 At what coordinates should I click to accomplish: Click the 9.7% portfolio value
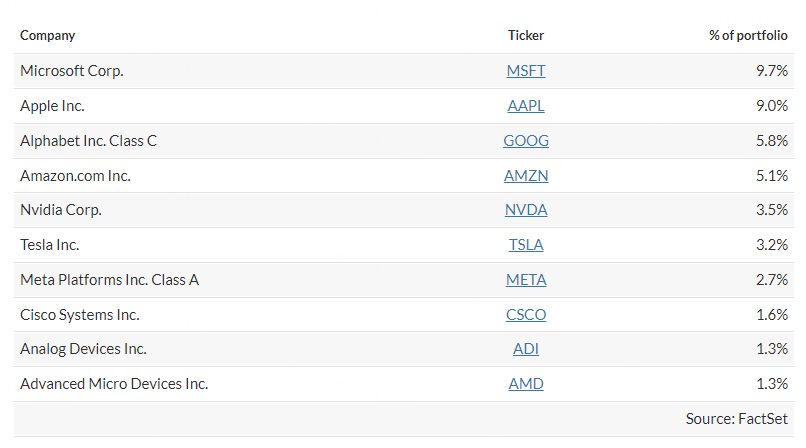coord(772,71)
